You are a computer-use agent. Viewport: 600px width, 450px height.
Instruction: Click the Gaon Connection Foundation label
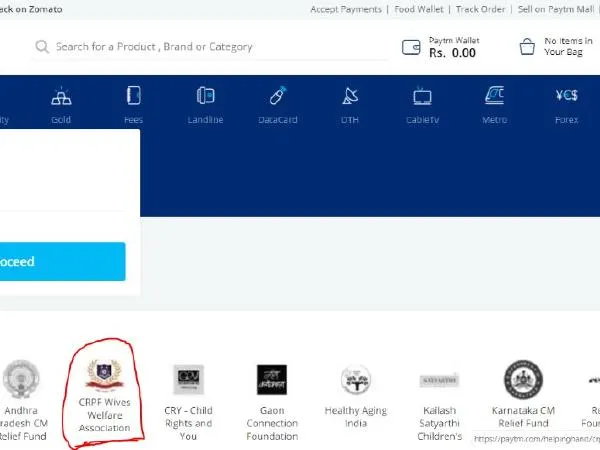pos(272,423)
